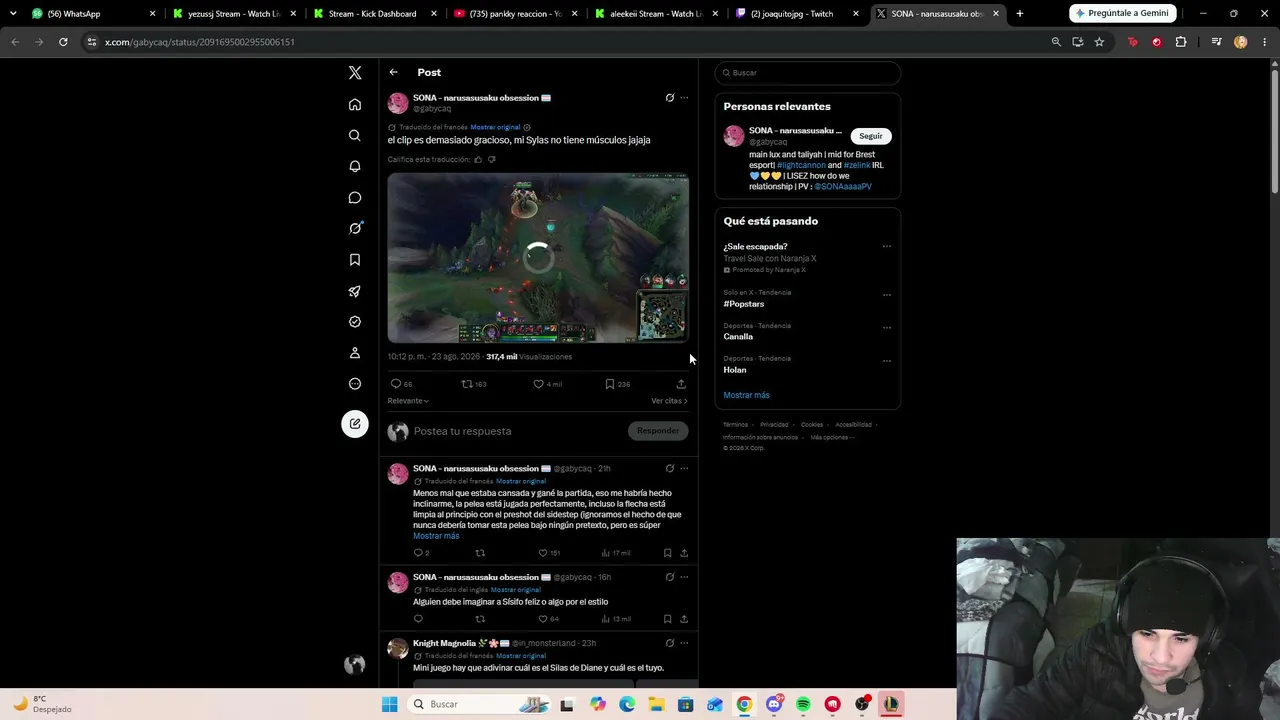Click 'Pregúntale a Gemini' button
The width and height of the screenshot is (1280, 720).
tap(1122, 14)
